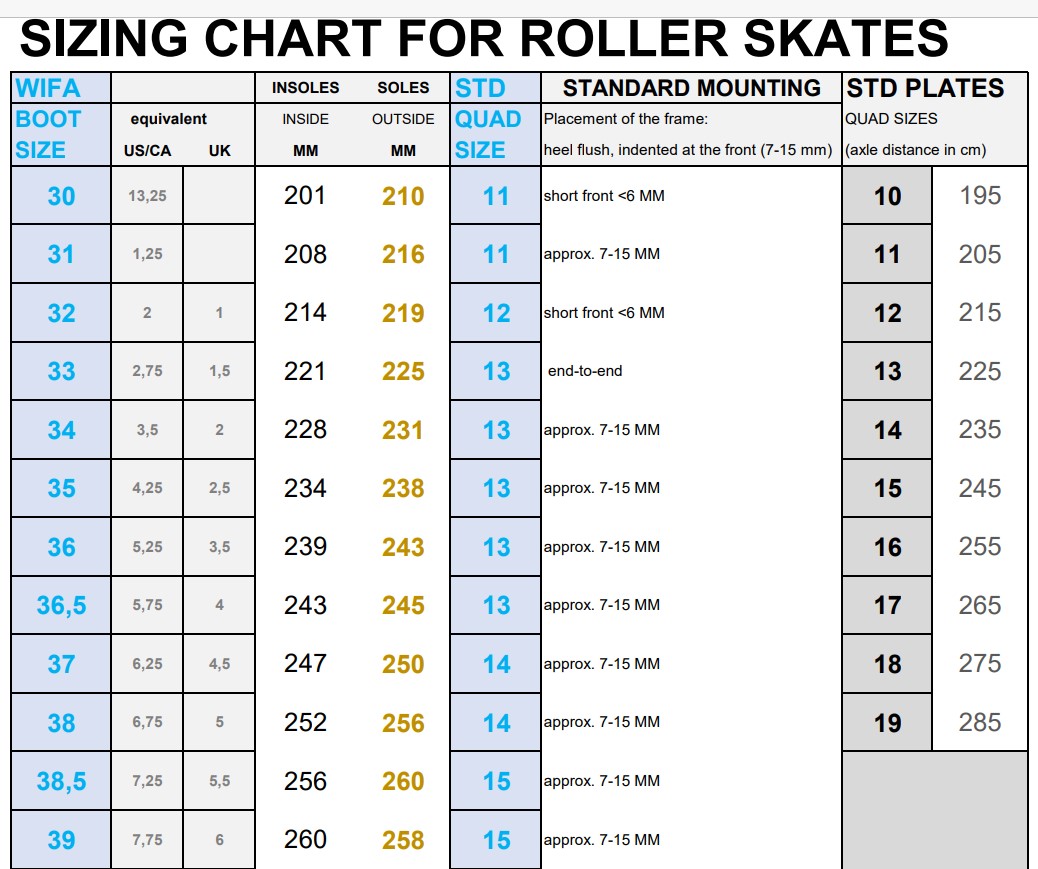
Task: Select UK equivalent value 5,5
Action: tap(219, 782)
